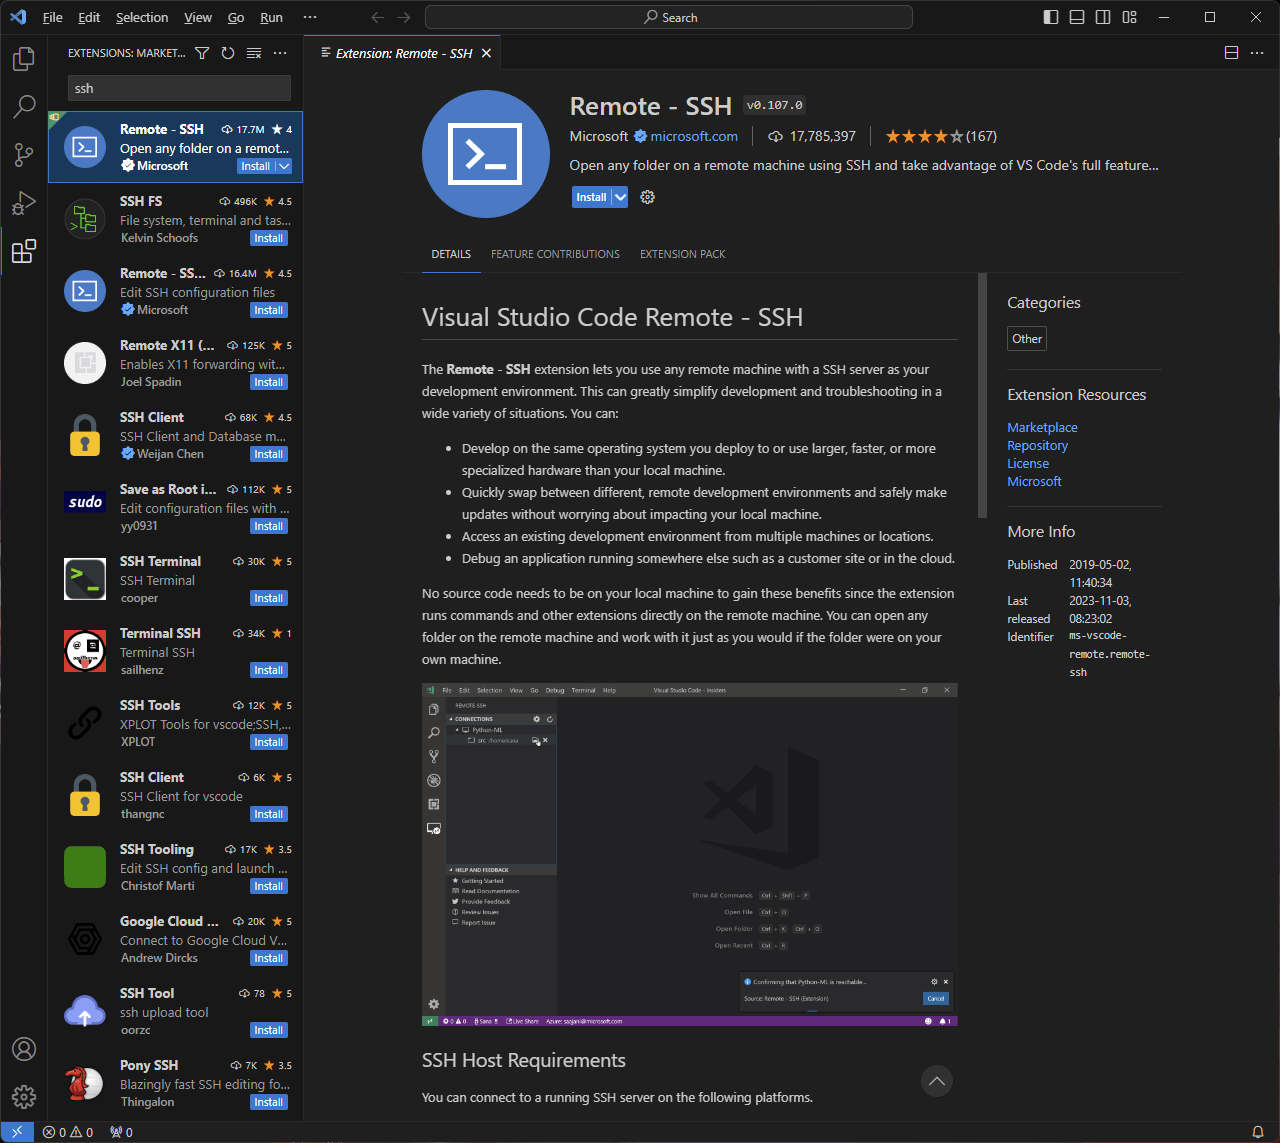Install the SSH Terminal extension by cooper
The image size is (1280, 1143).
(x=269, y=598)
